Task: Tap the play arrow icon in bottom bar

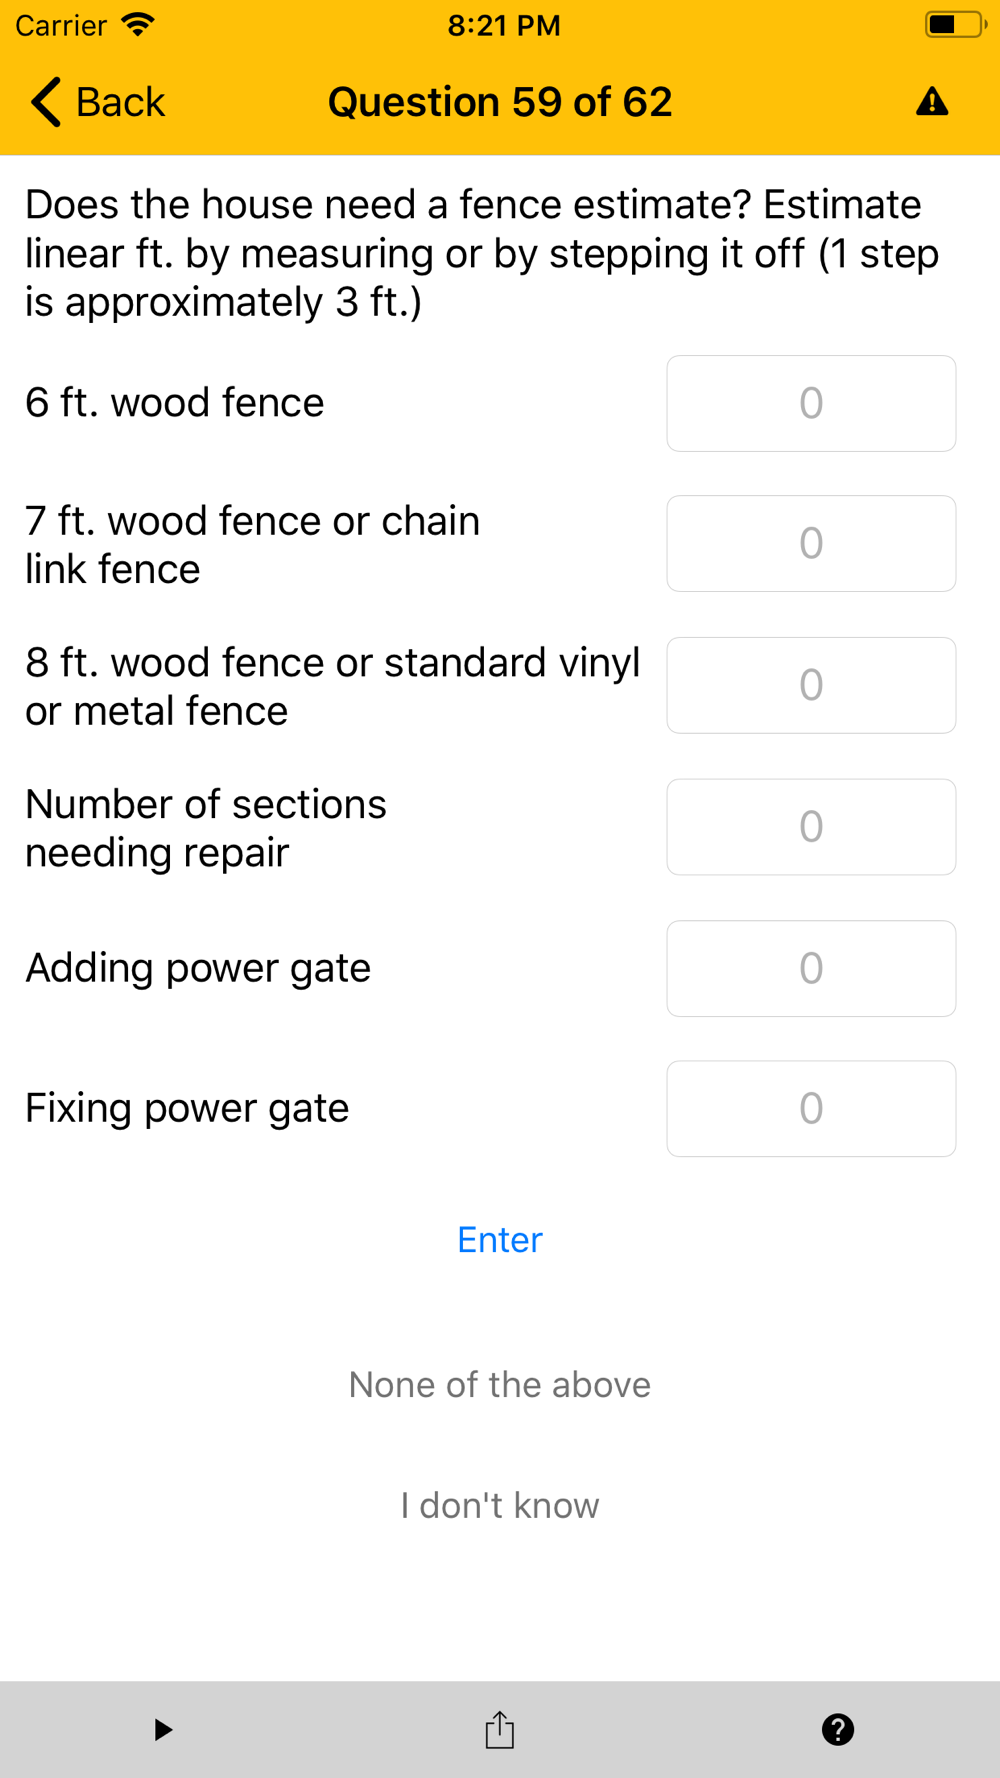Action: (163, 1729)
